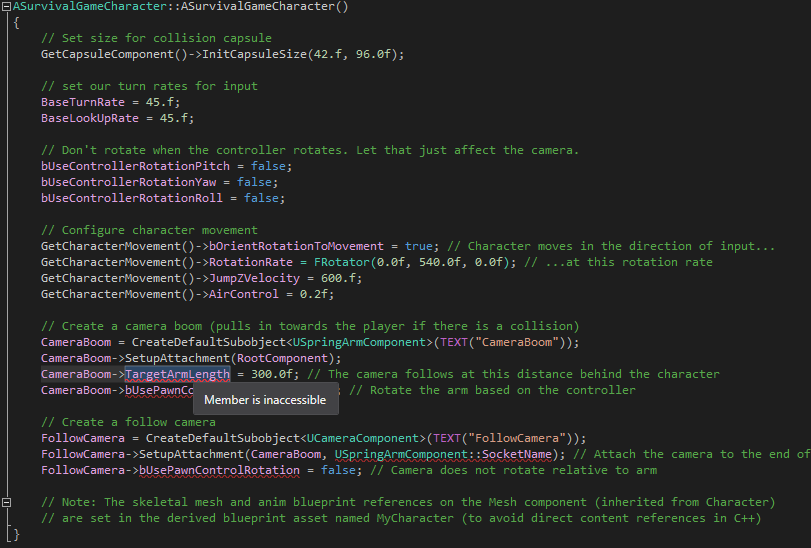811x548 pixels.
Task: Click MyCharacter in the bottom comment
Action: (x=415, y=519)
